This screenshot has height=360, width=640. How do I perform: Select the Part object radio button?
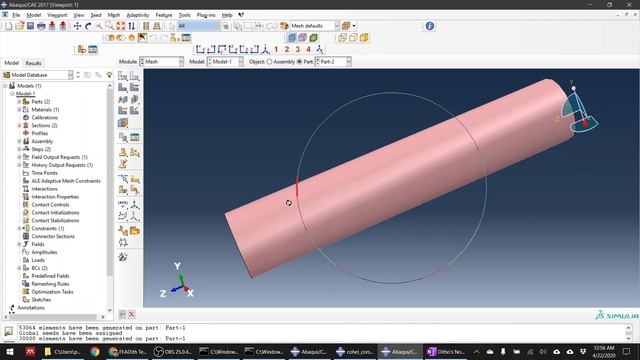pos(300,62)
